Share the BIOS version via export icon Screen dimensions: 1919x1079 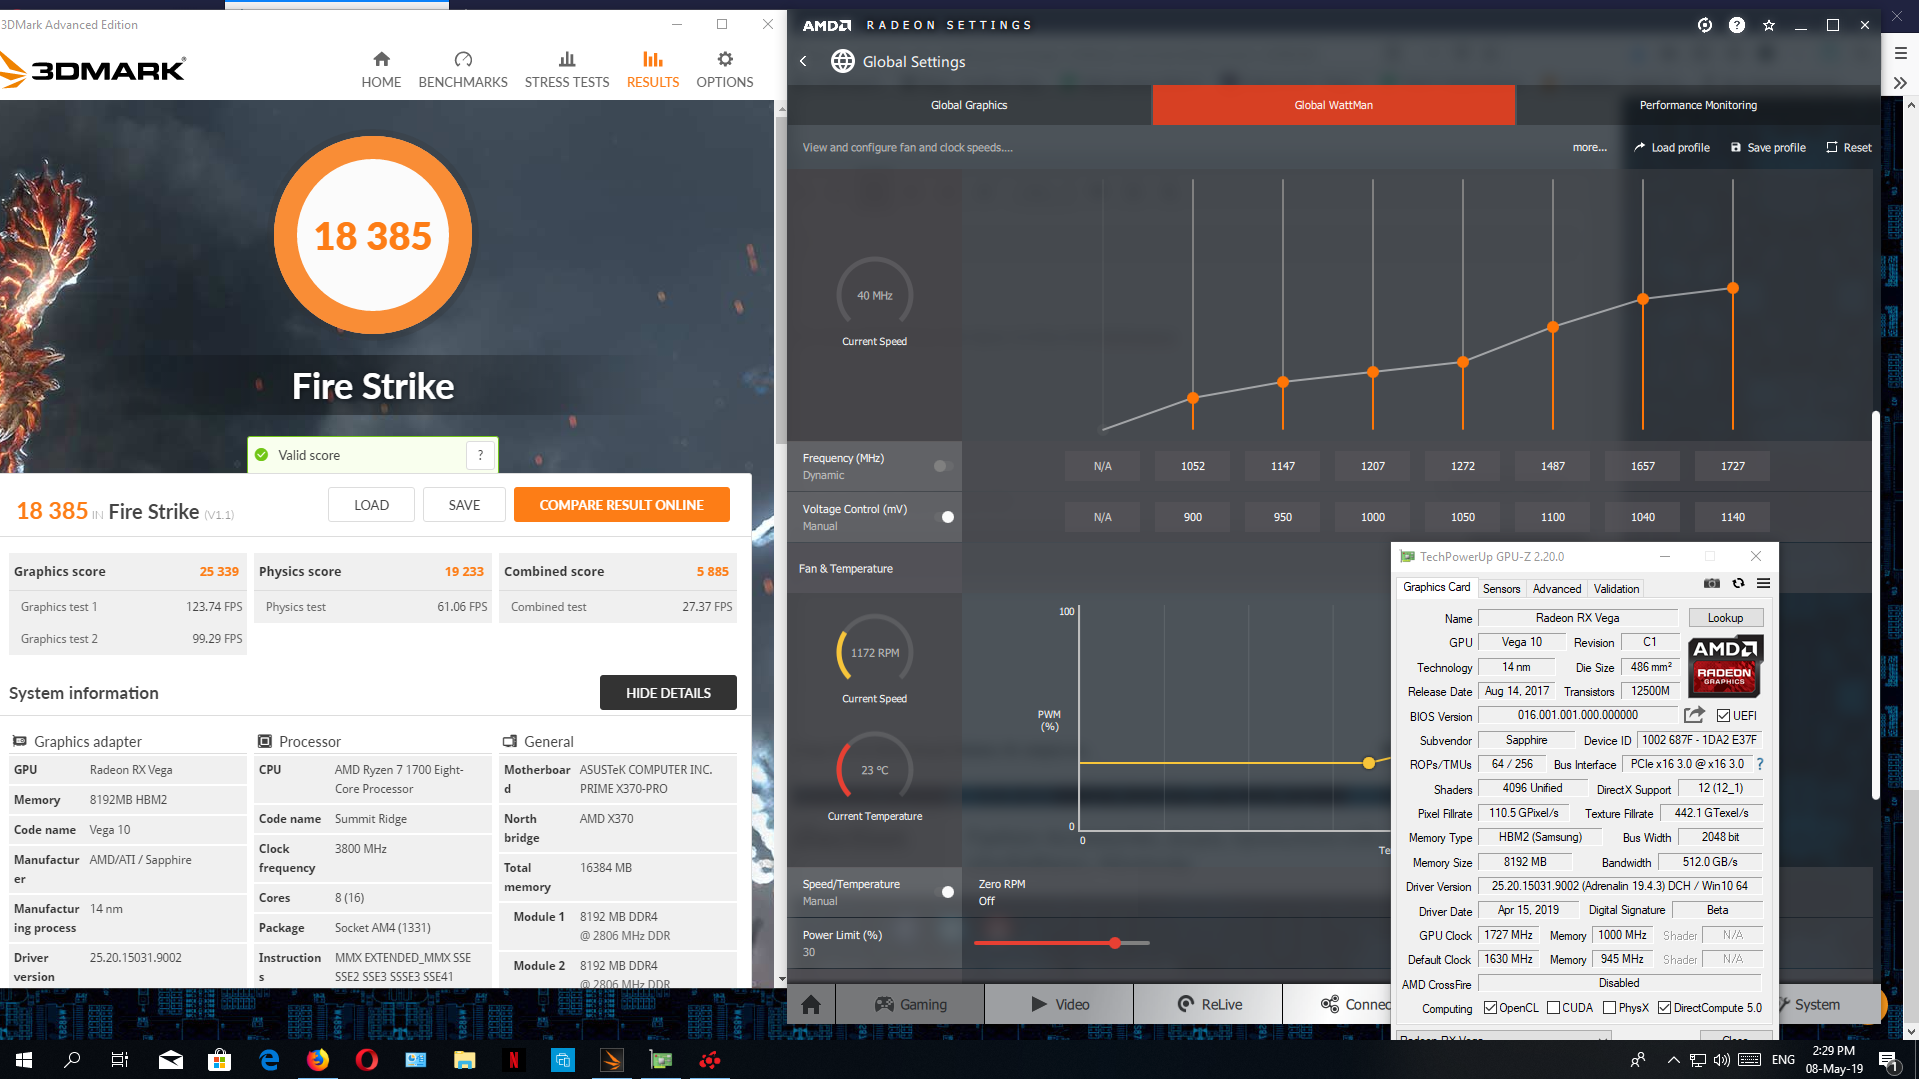pos(1694,715)
